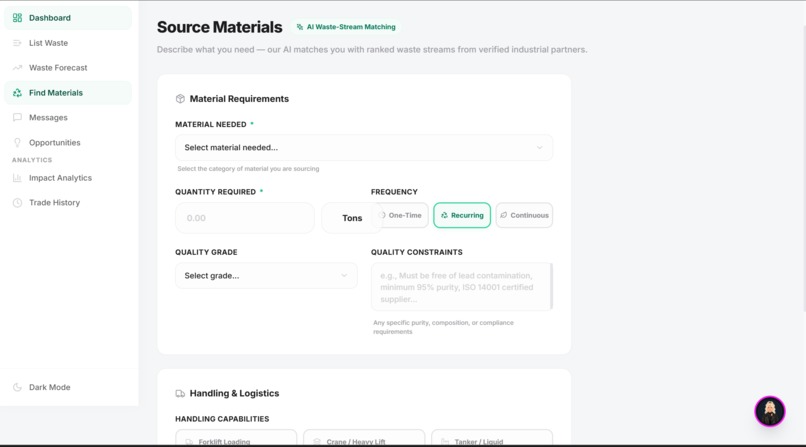The image size is (806, 447).
Task: Click the QUALITY GRADE label
Action: tap(206, 252)
